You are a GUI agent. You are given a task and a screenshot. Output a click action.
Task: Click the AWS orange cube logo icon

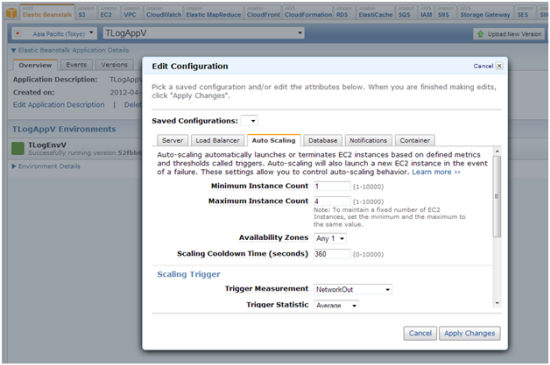click(x=12, y=13)
